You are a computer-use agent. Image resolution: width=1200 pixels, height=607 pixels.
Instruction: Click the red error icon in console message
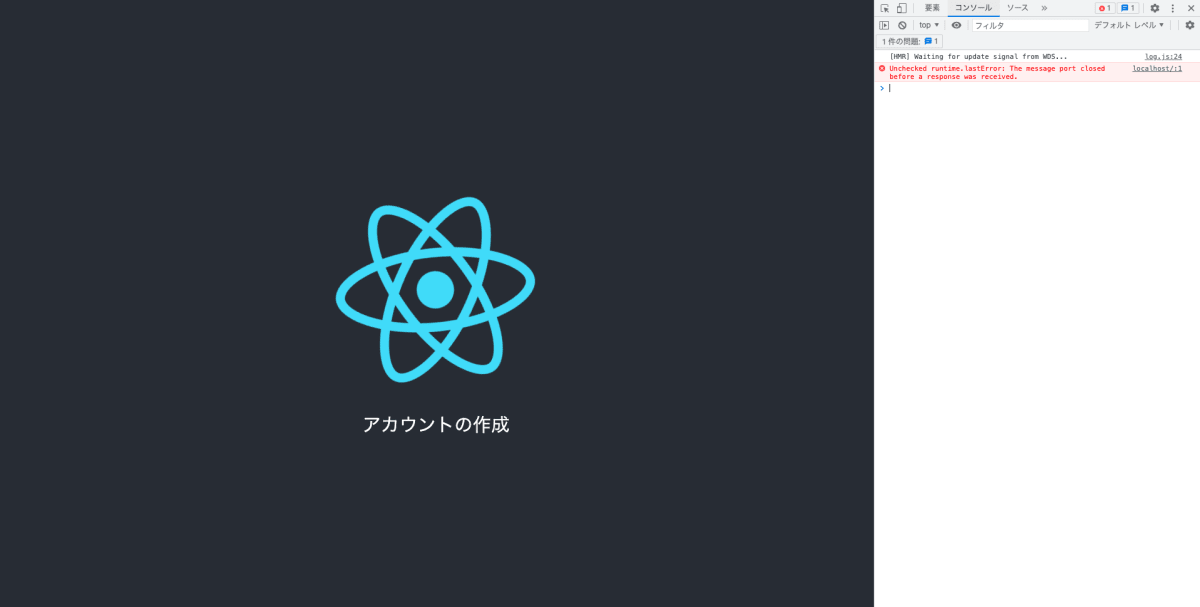882,69
